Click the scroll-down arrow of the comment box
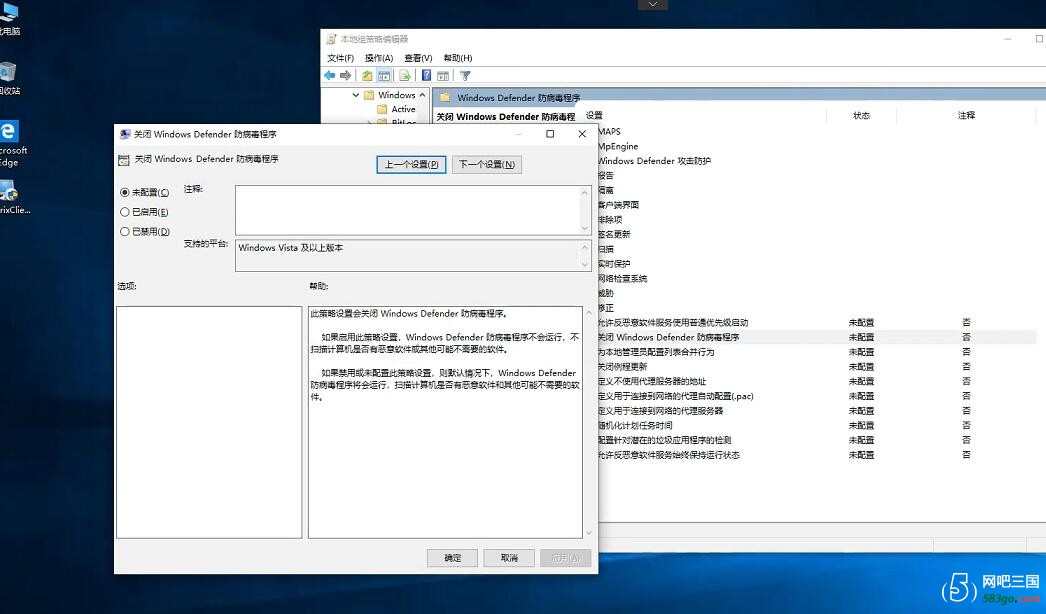 pyautogui.click(x=585, y=228)
